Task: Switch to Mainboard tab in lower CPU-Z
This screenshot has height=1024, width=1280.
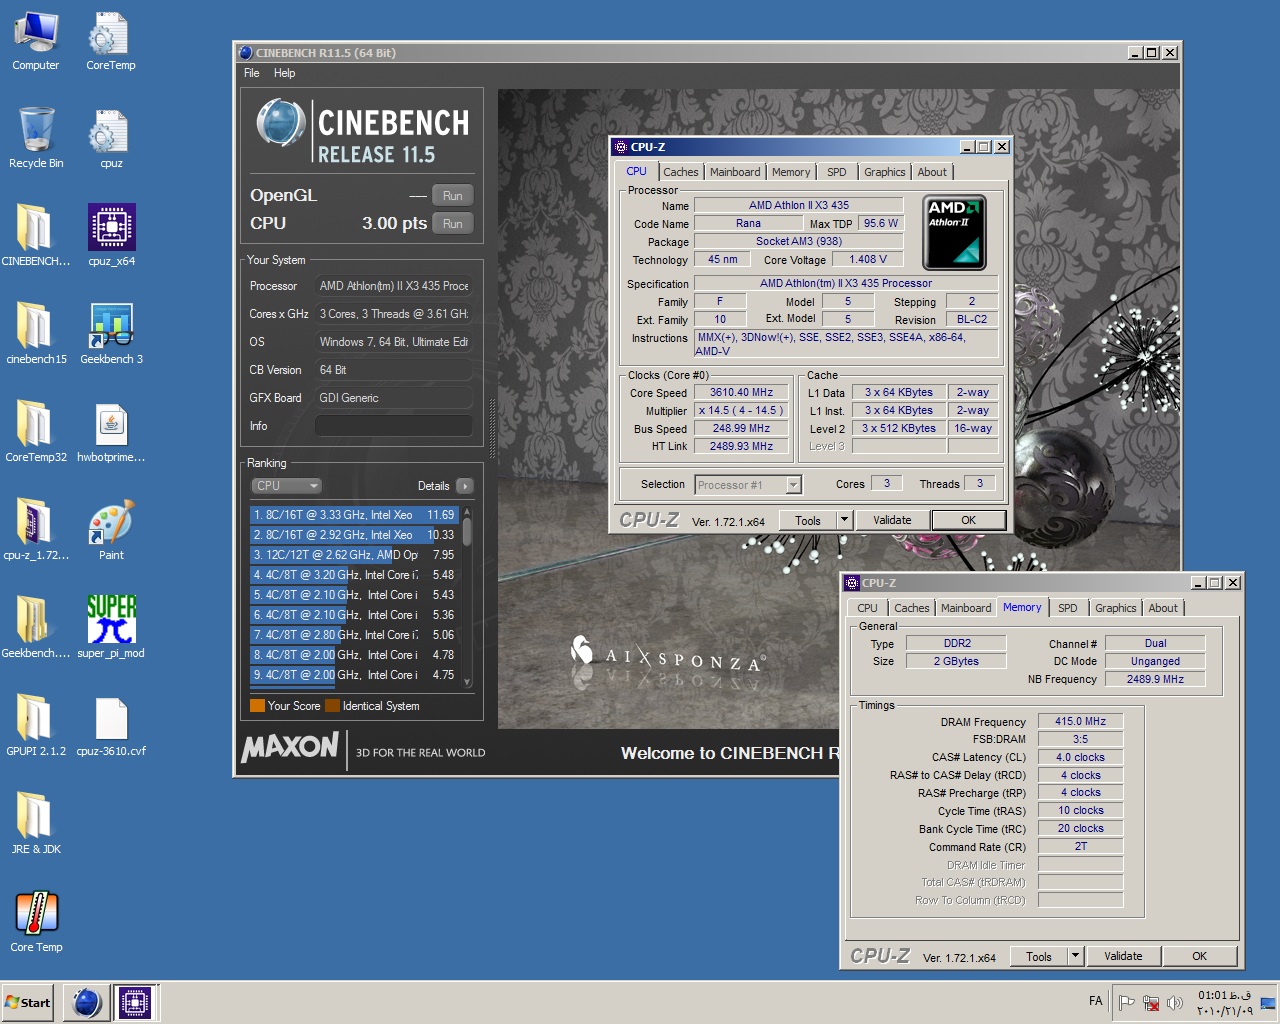Action: tap(966, 608)
